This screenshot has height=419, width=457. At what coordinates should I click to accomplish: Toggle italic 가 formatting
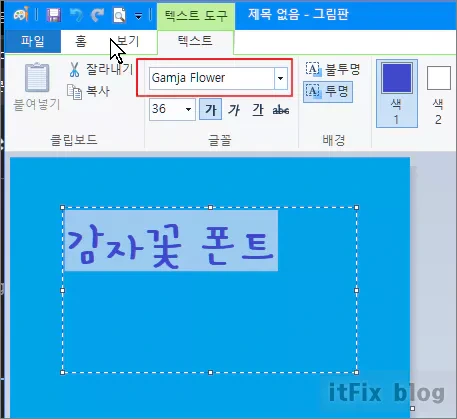[234, 109]
